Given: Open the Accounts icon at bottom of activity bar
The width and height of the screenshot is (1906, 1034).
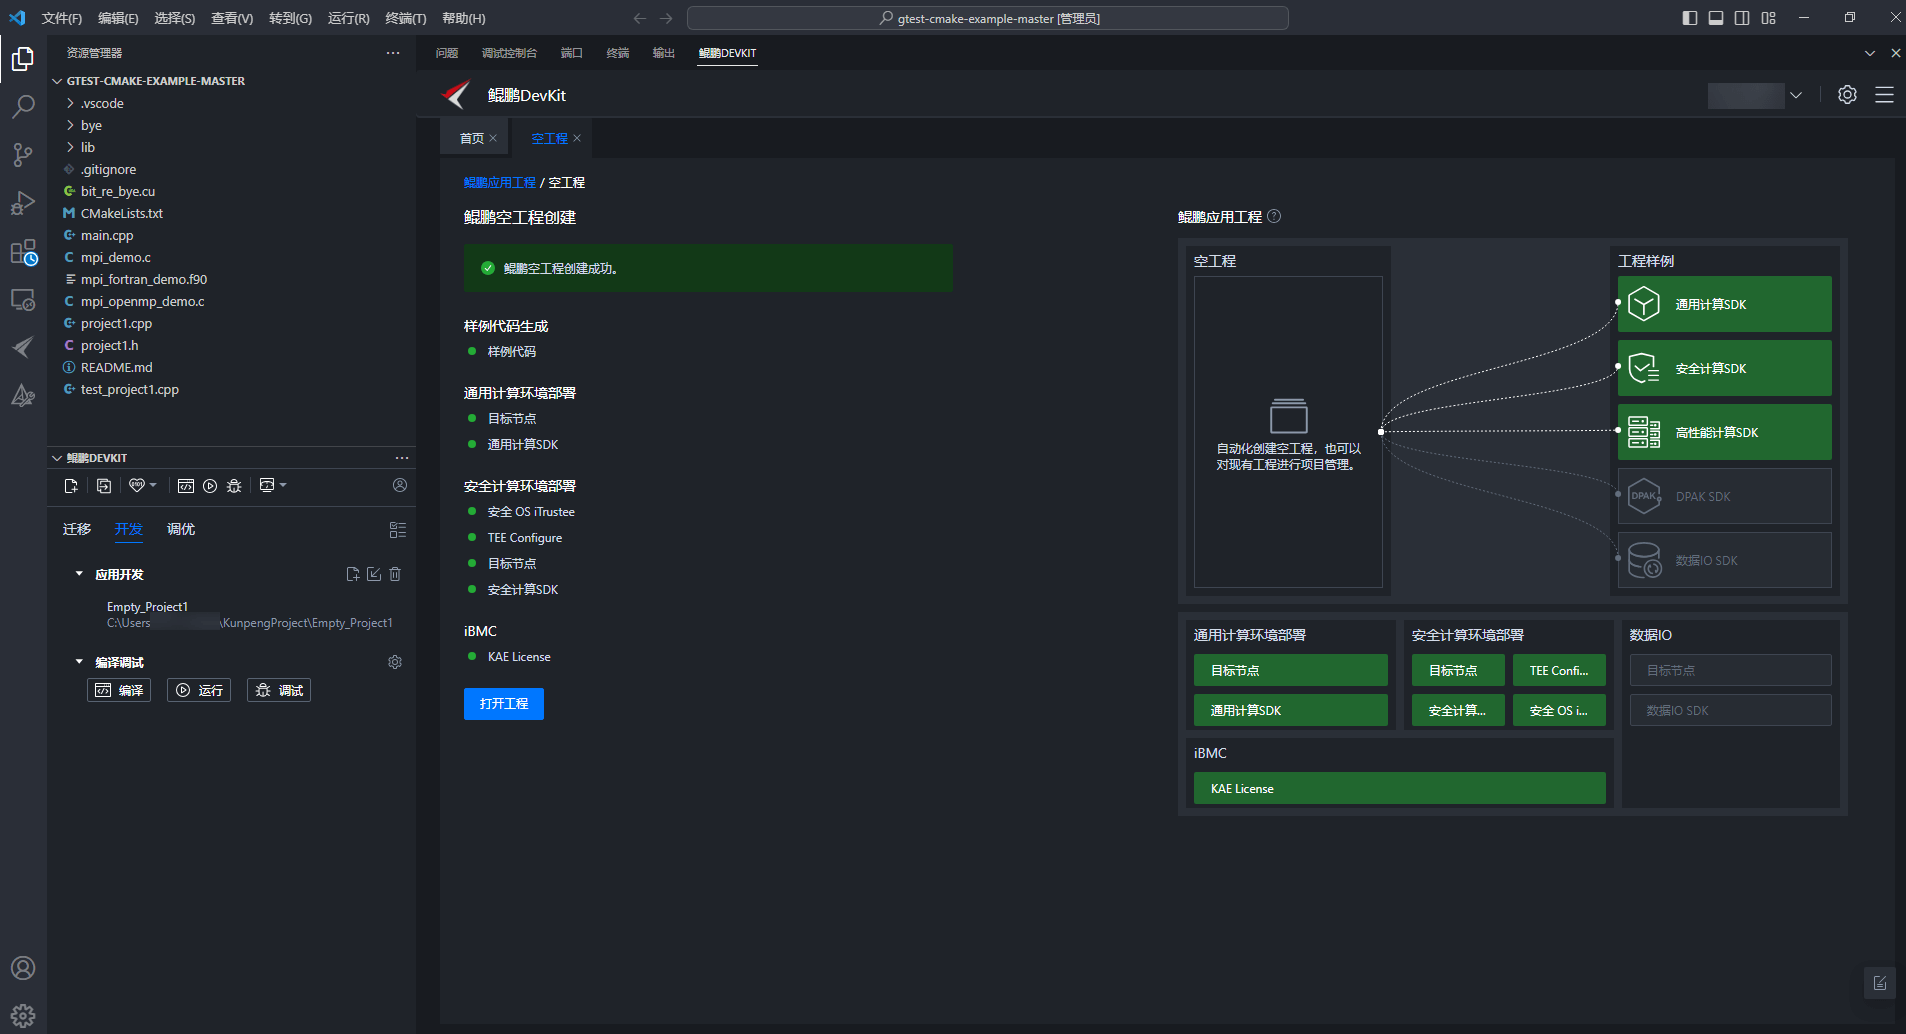Looking at the screenshot, I should click(23, 968).
